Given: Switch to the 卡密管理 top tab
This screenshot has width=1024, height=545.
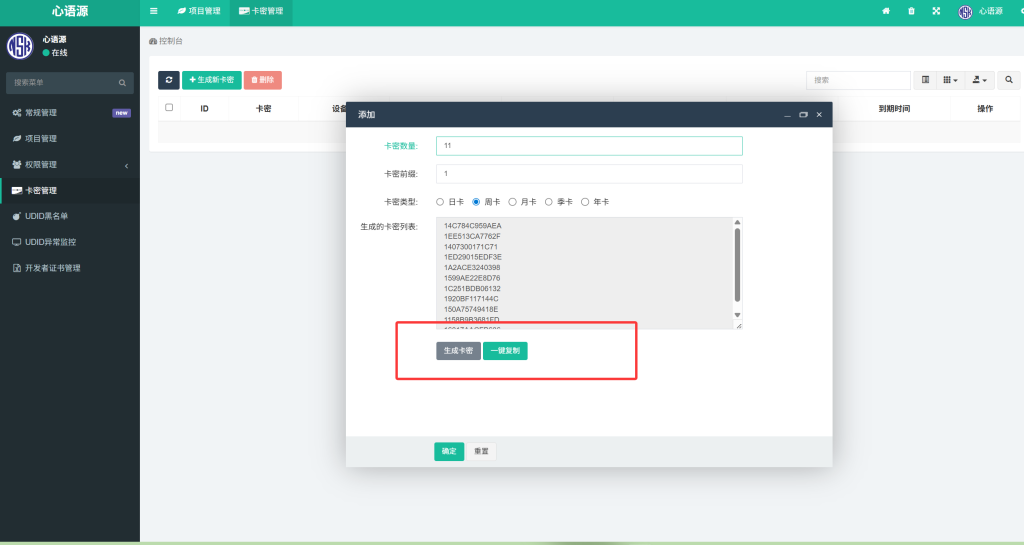Looking at the screenshot, I should 261,11.
